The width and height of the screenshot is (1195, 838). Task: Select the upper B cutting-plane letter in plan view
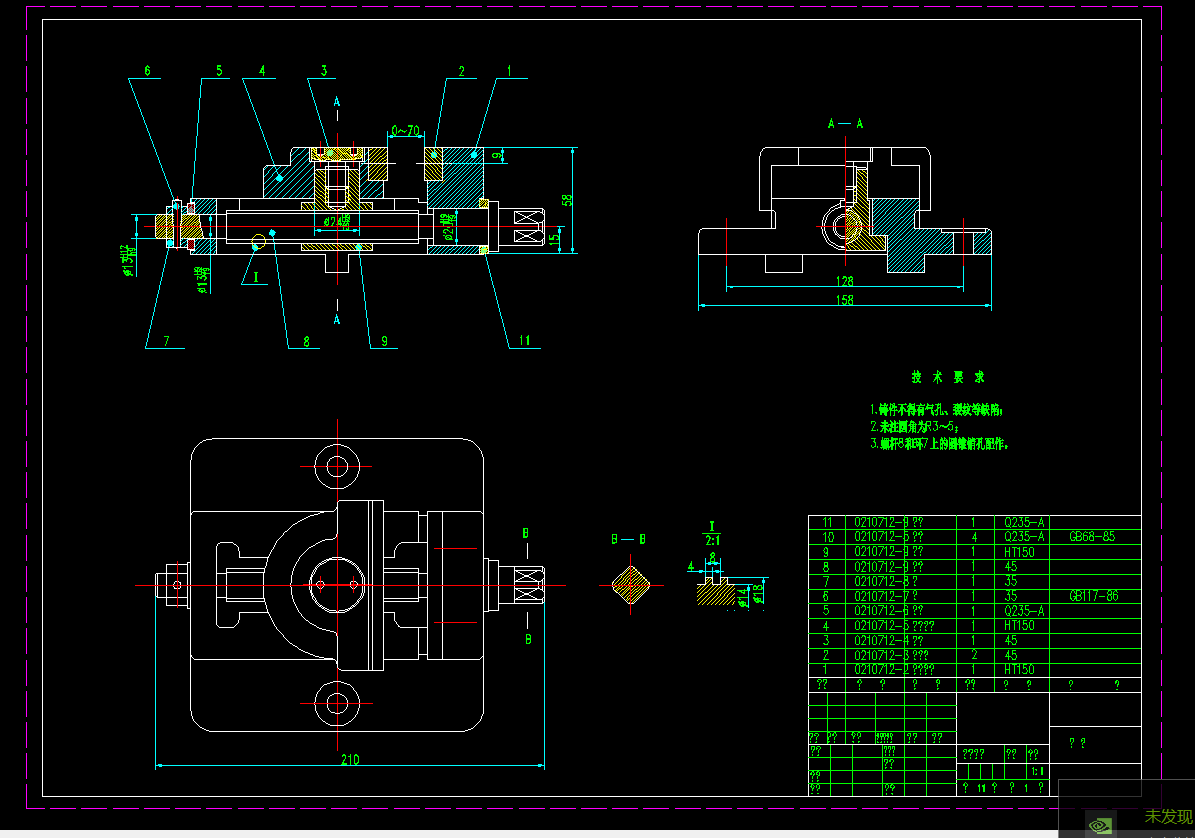click(525, 533)
